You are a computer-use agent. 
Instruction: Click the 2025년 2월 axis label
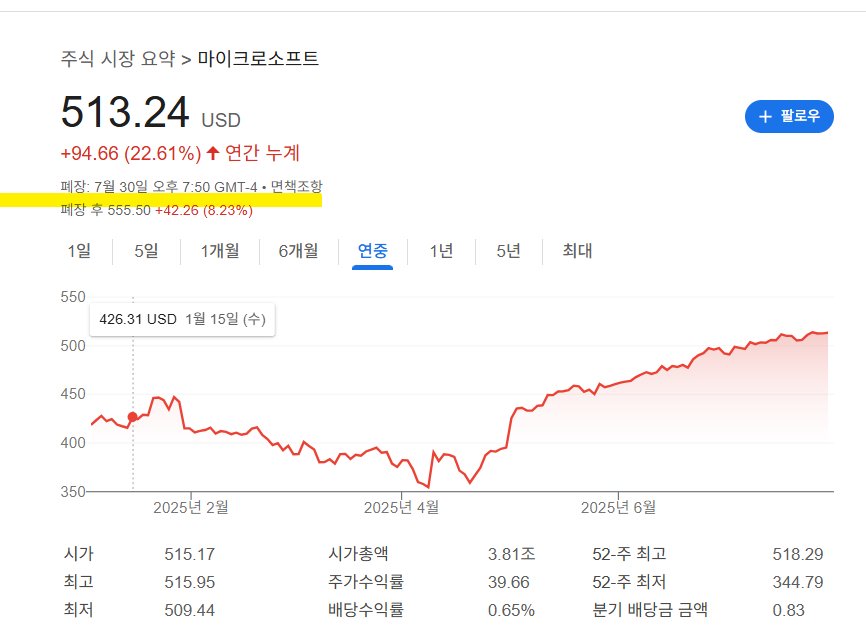pyautogui.click(x=191, y=508)
